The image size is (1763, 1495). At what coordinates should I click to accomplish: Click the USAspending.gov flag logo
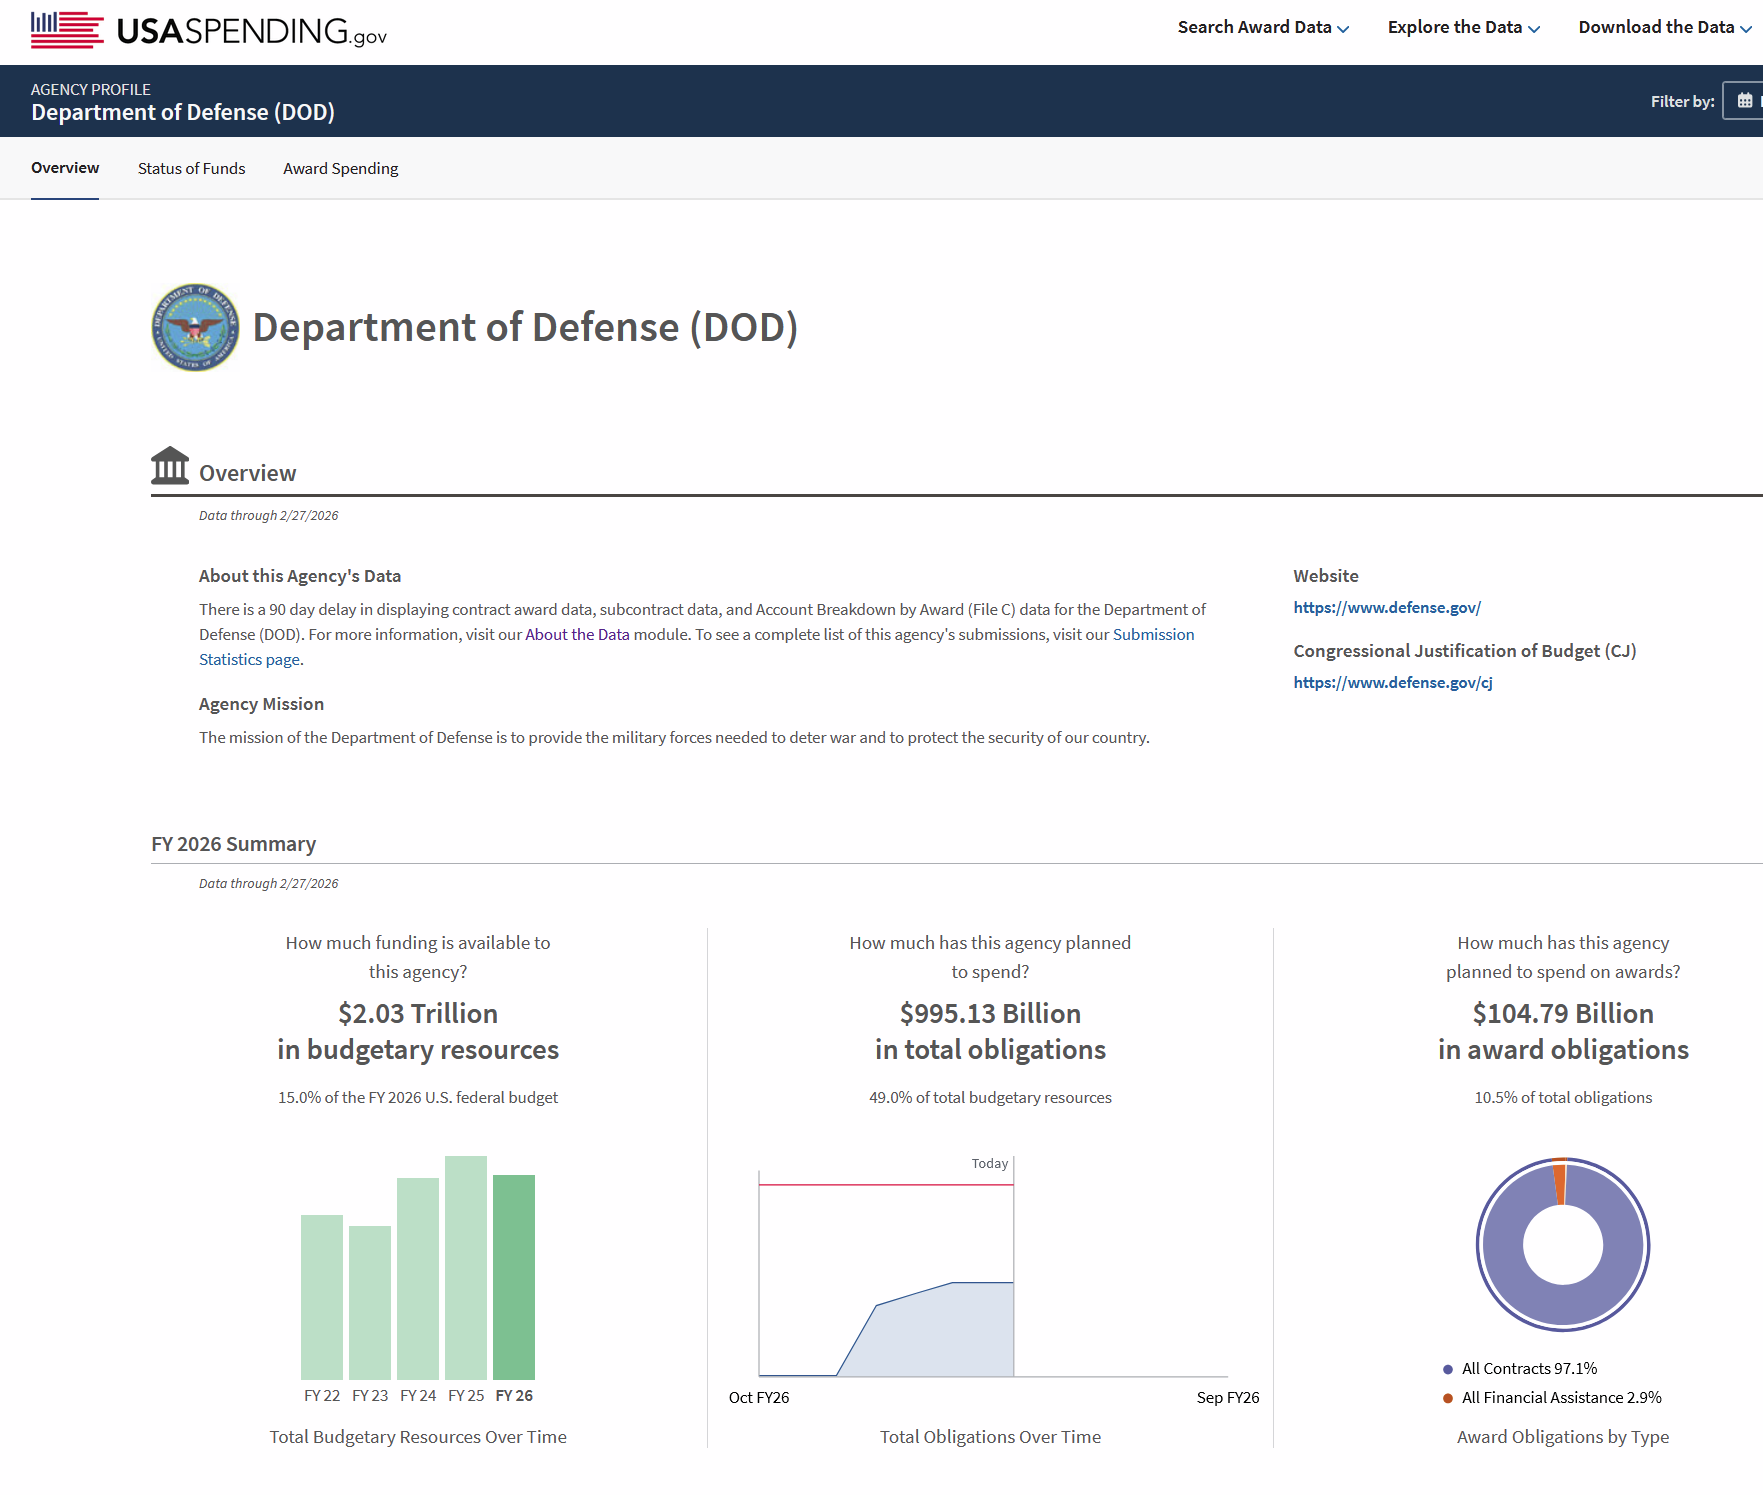pos(67,30)
